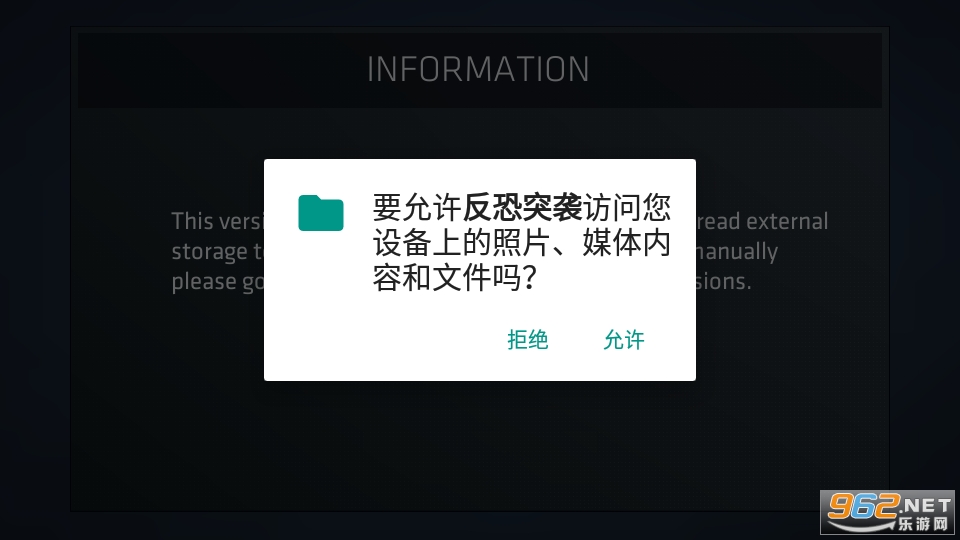Click the background text 'sions.'
Image resolution: width=960 pixels, height=540 pixels.
(724, 282)
